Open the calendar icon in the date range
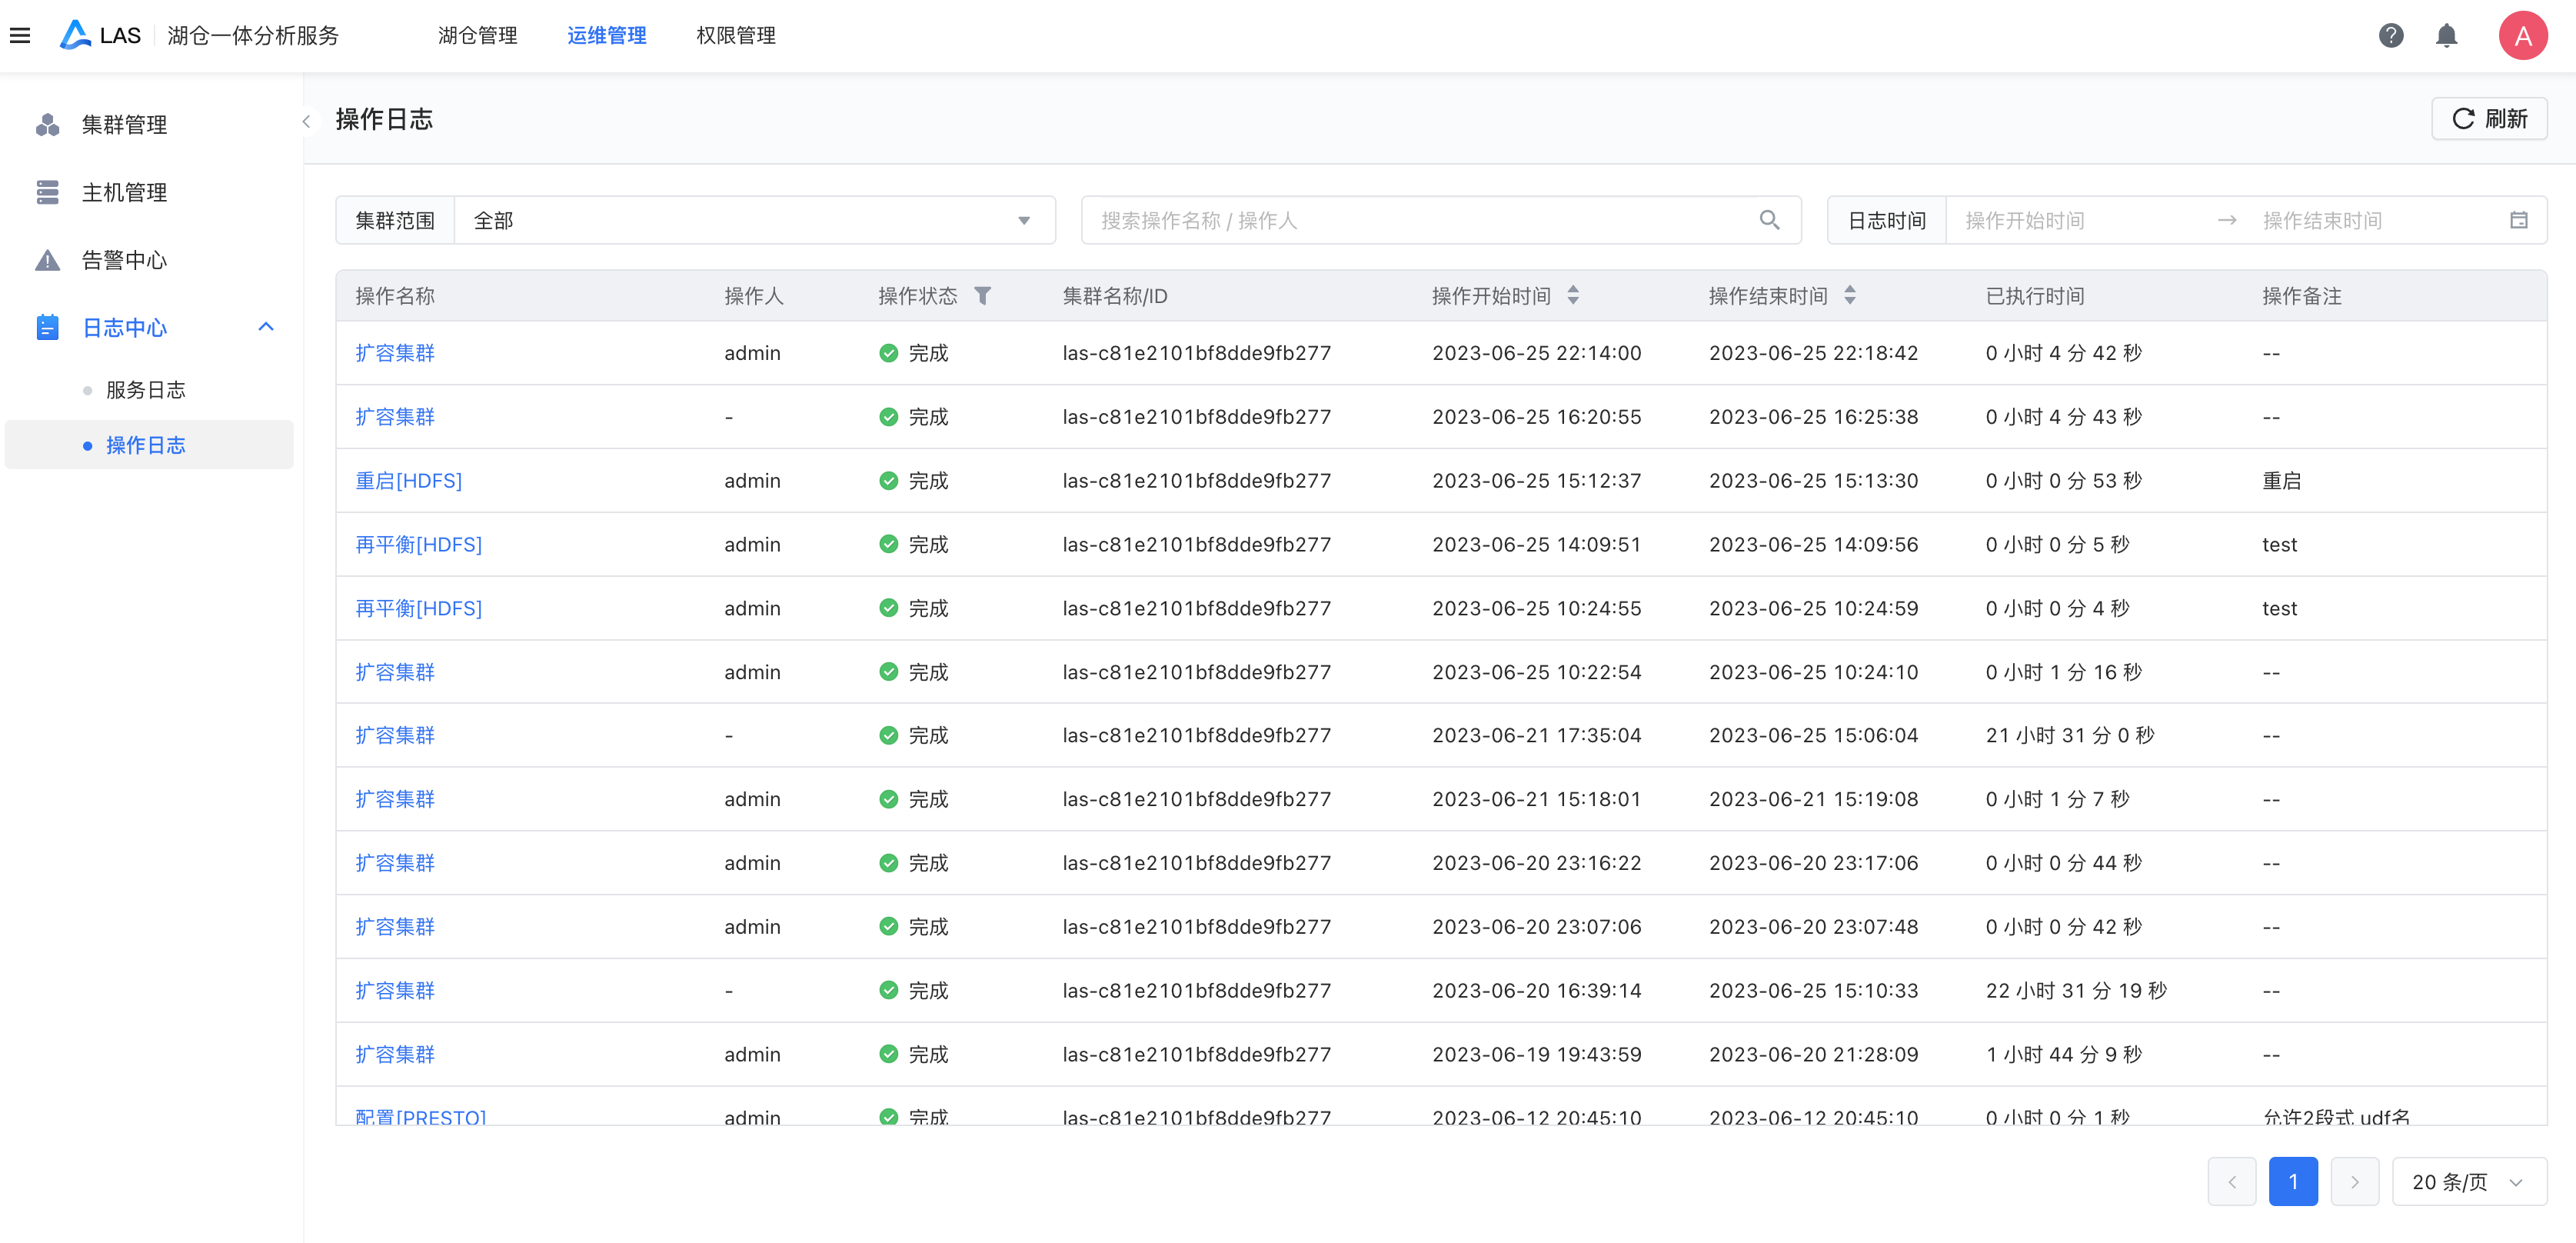The width and height of the screenshot is (2576, 1243). tap(2518, 220)
